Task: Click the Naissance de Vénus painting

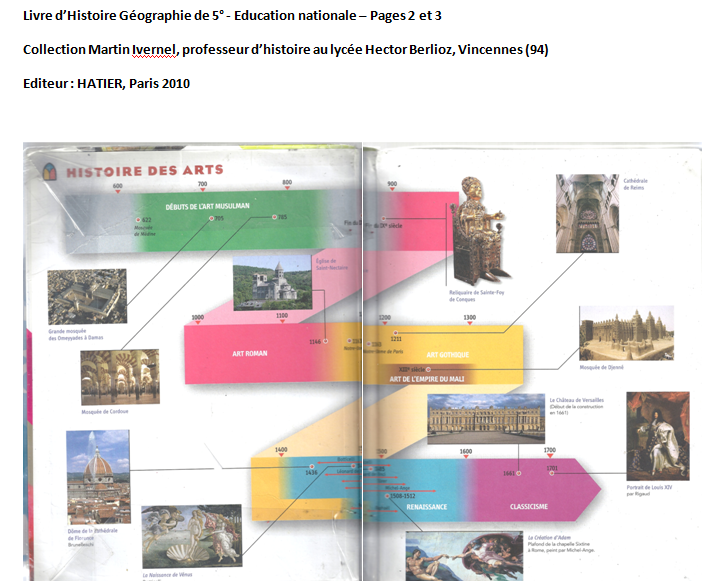Action: pyautogui.click(x=191, y=536)
